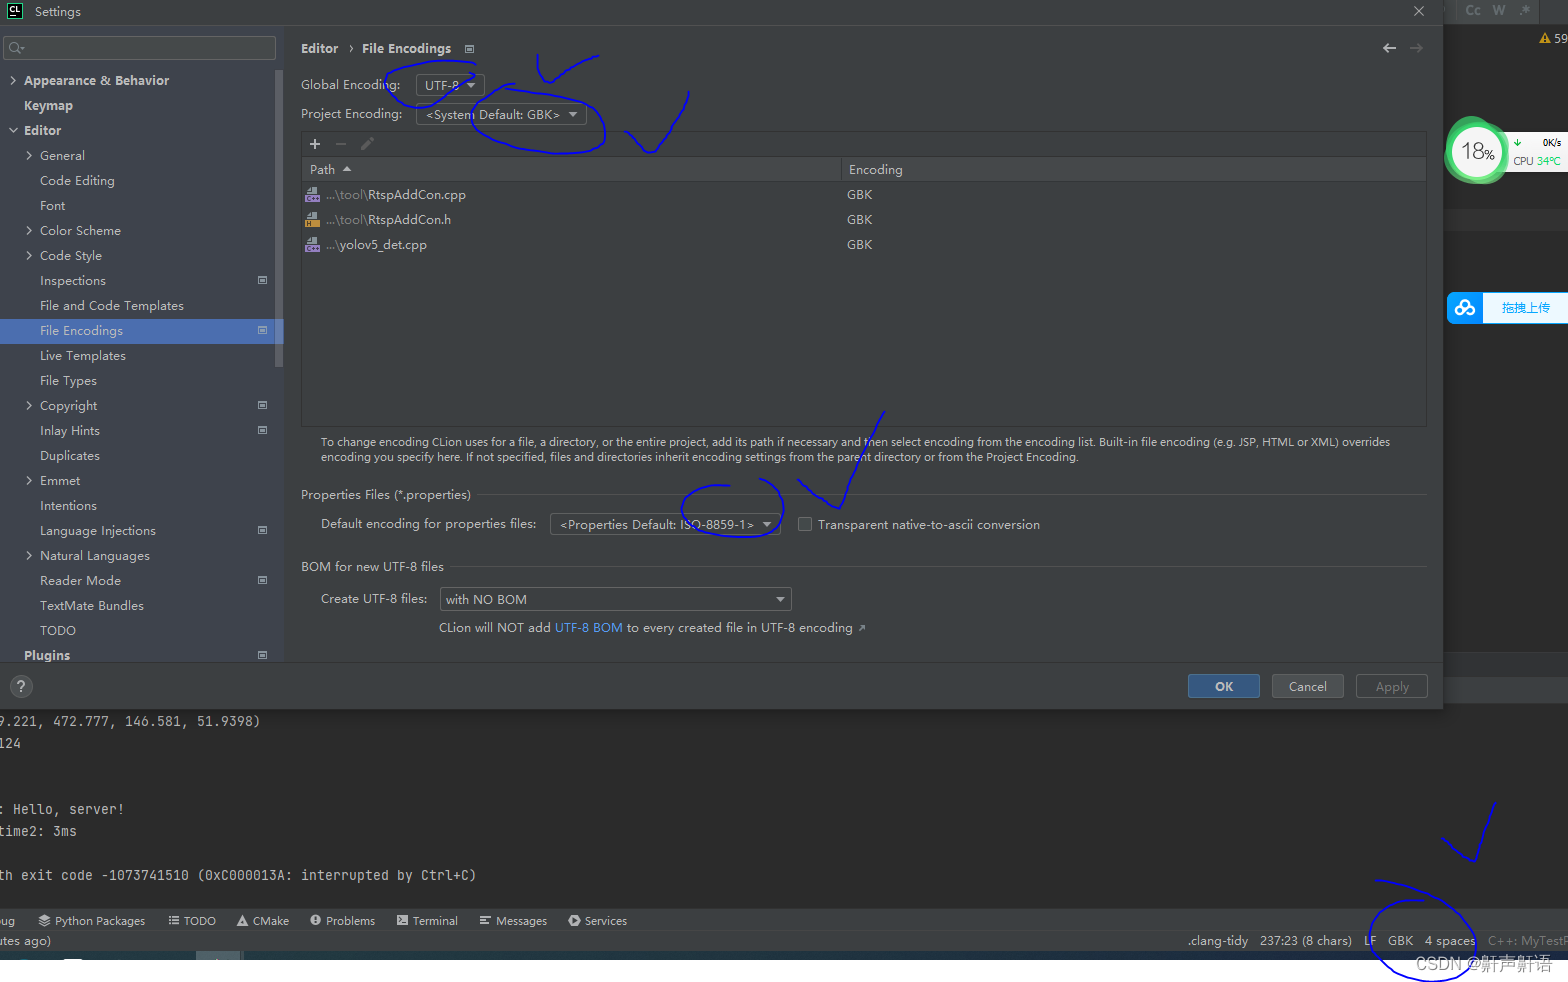Click the 237:23 caret position indicator
1568x982 pixels.
(x=1305, y=941)
